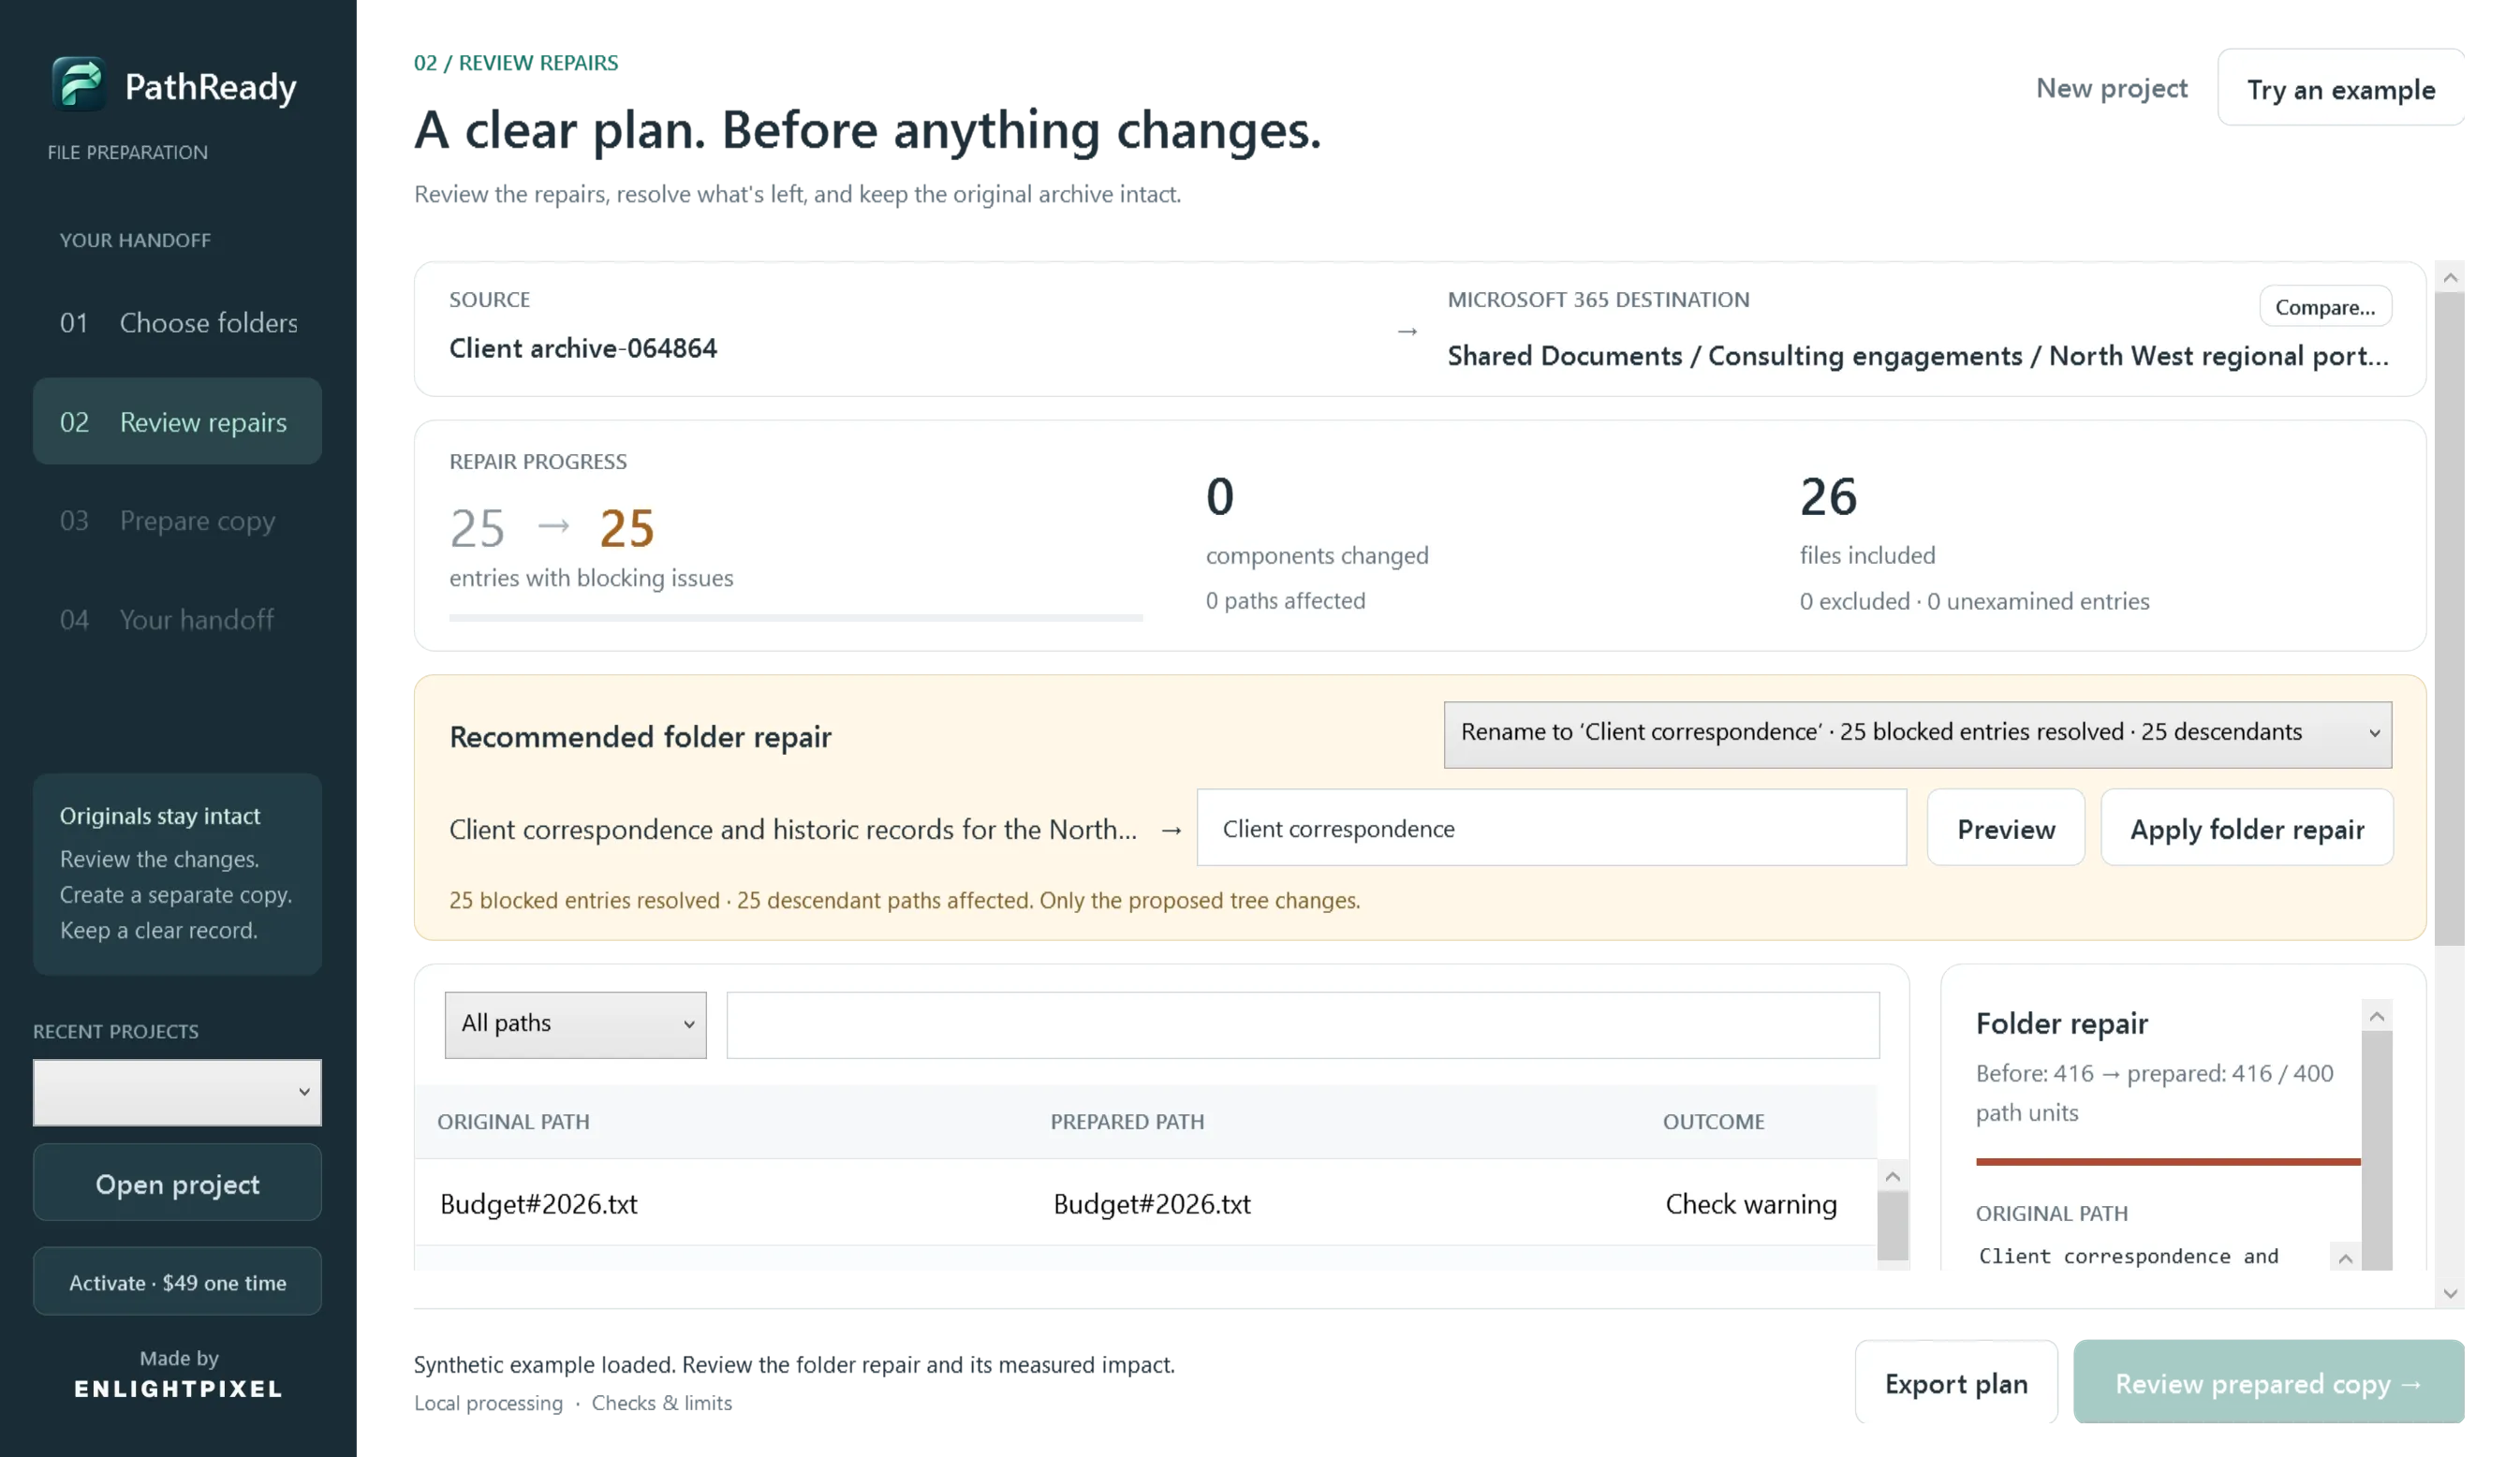Image resolution: width=2520 pixels, height=1457 pixels.
Task: Open step 04 Your handoff
Action: [x=178, y=619]
